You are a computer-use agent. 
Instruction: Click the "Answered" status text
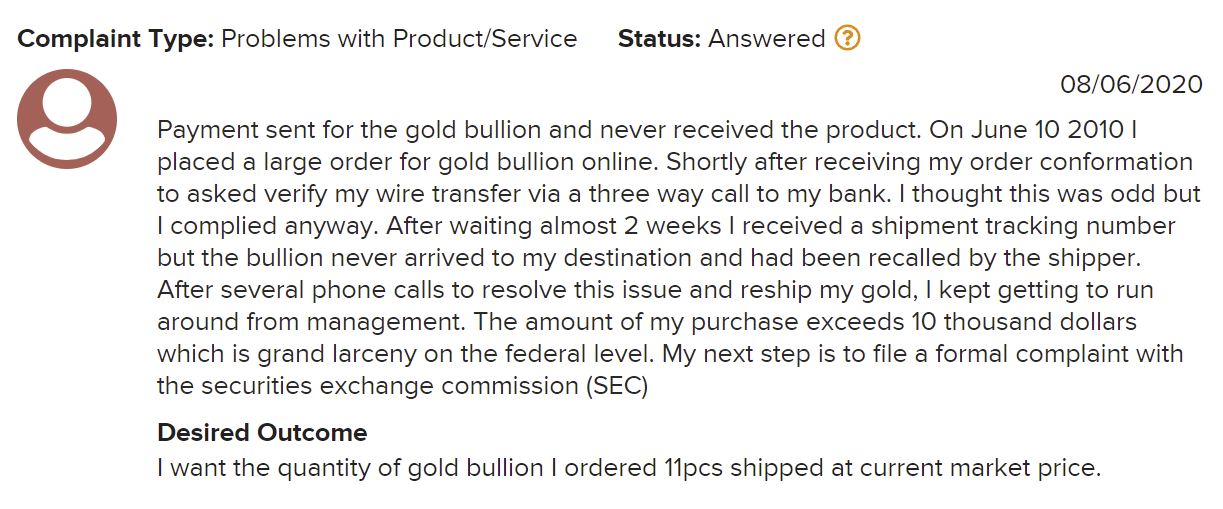coord(766,39)
